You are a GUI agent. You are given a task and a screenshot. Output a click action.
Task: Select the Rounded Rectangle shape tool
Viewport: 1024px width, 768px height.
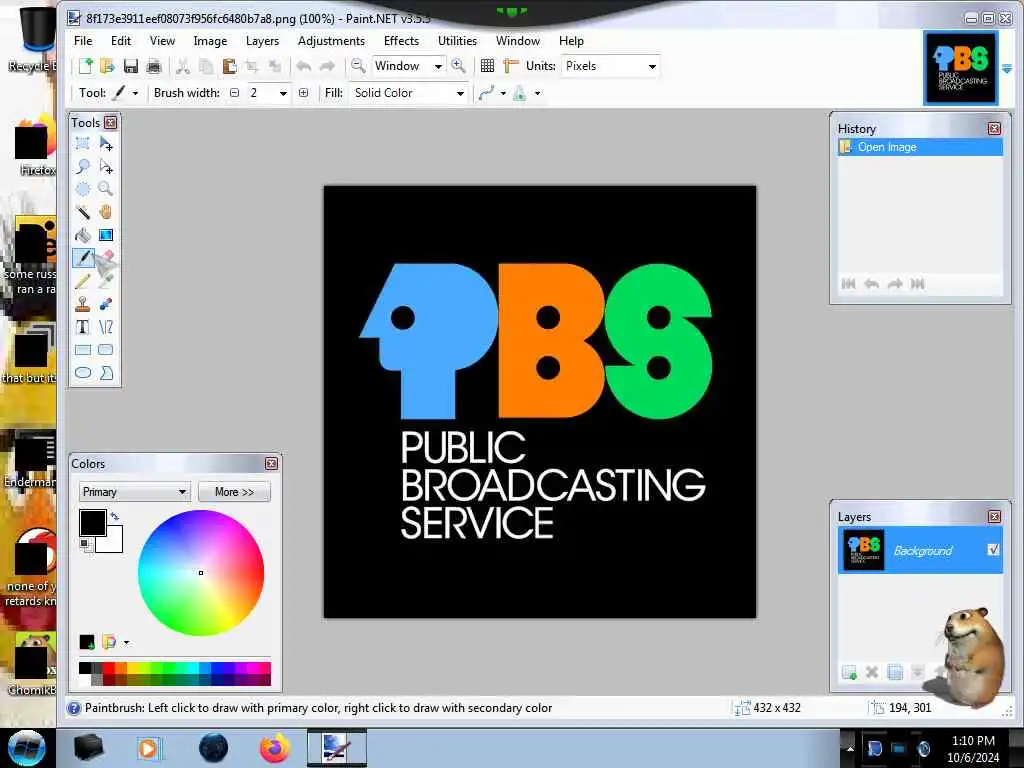coord(106,350)
